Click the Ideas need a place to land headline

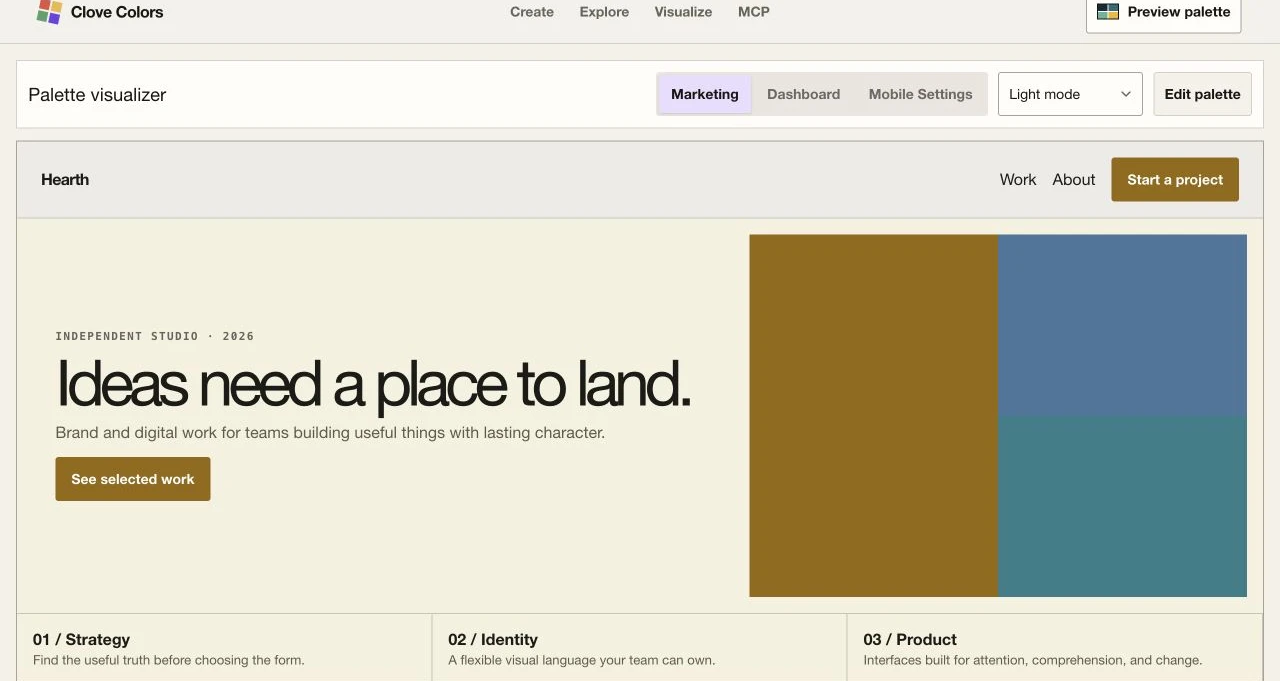tap(373, 384)
